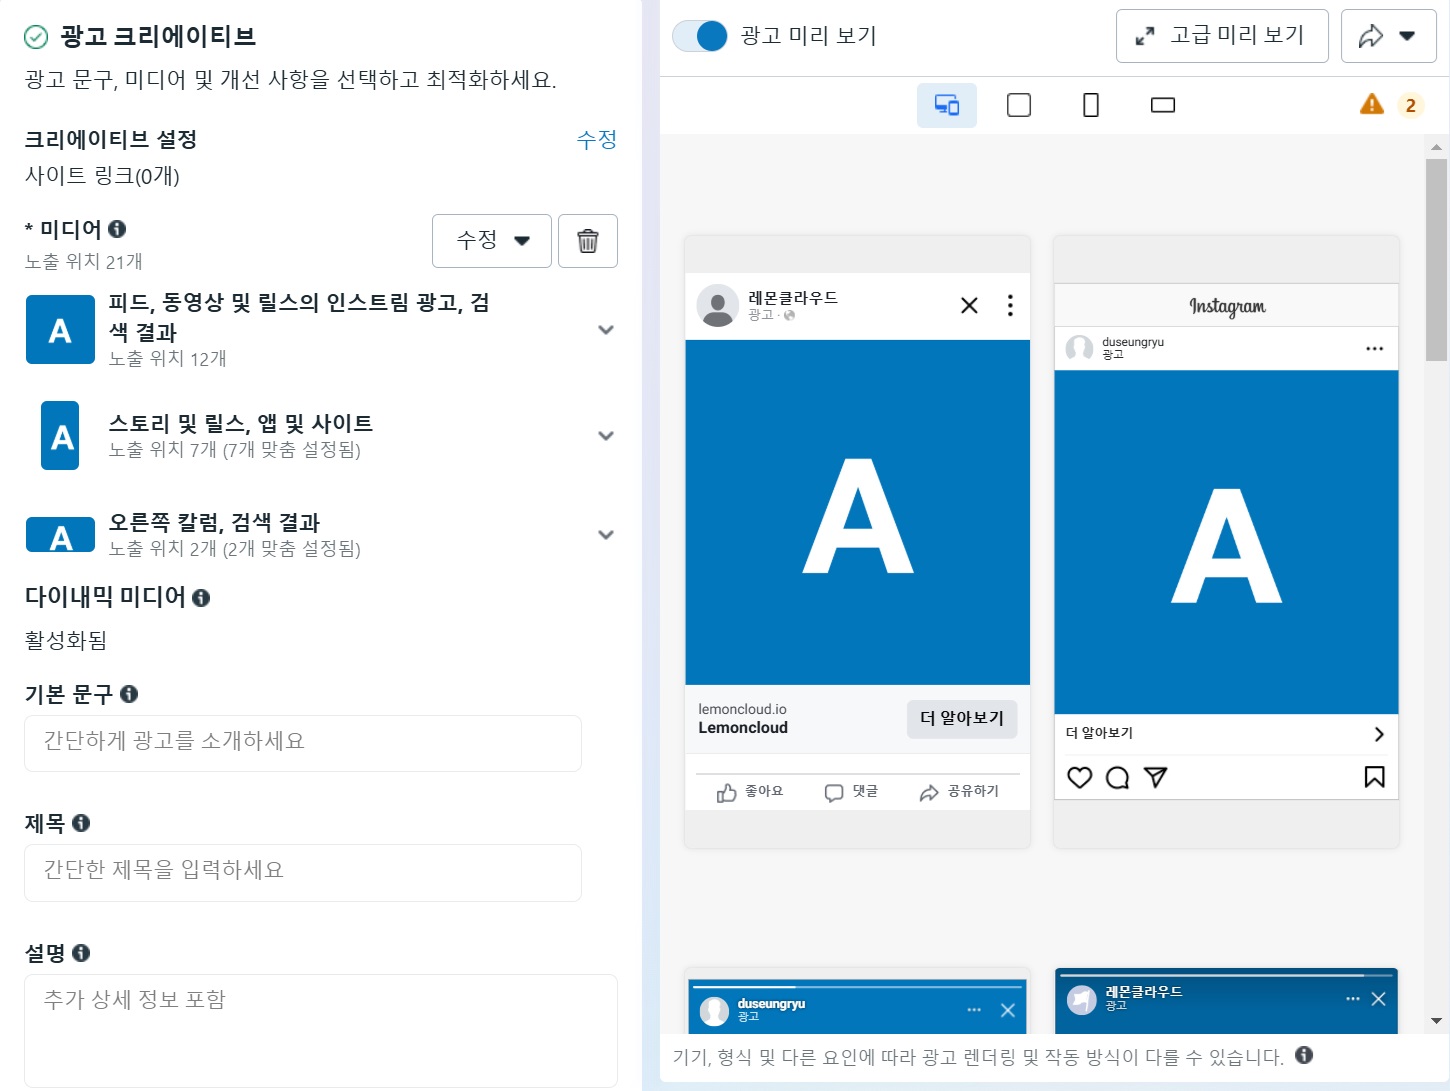
Task: Focus the 기본 문구 text field
Action: point(303,743)
